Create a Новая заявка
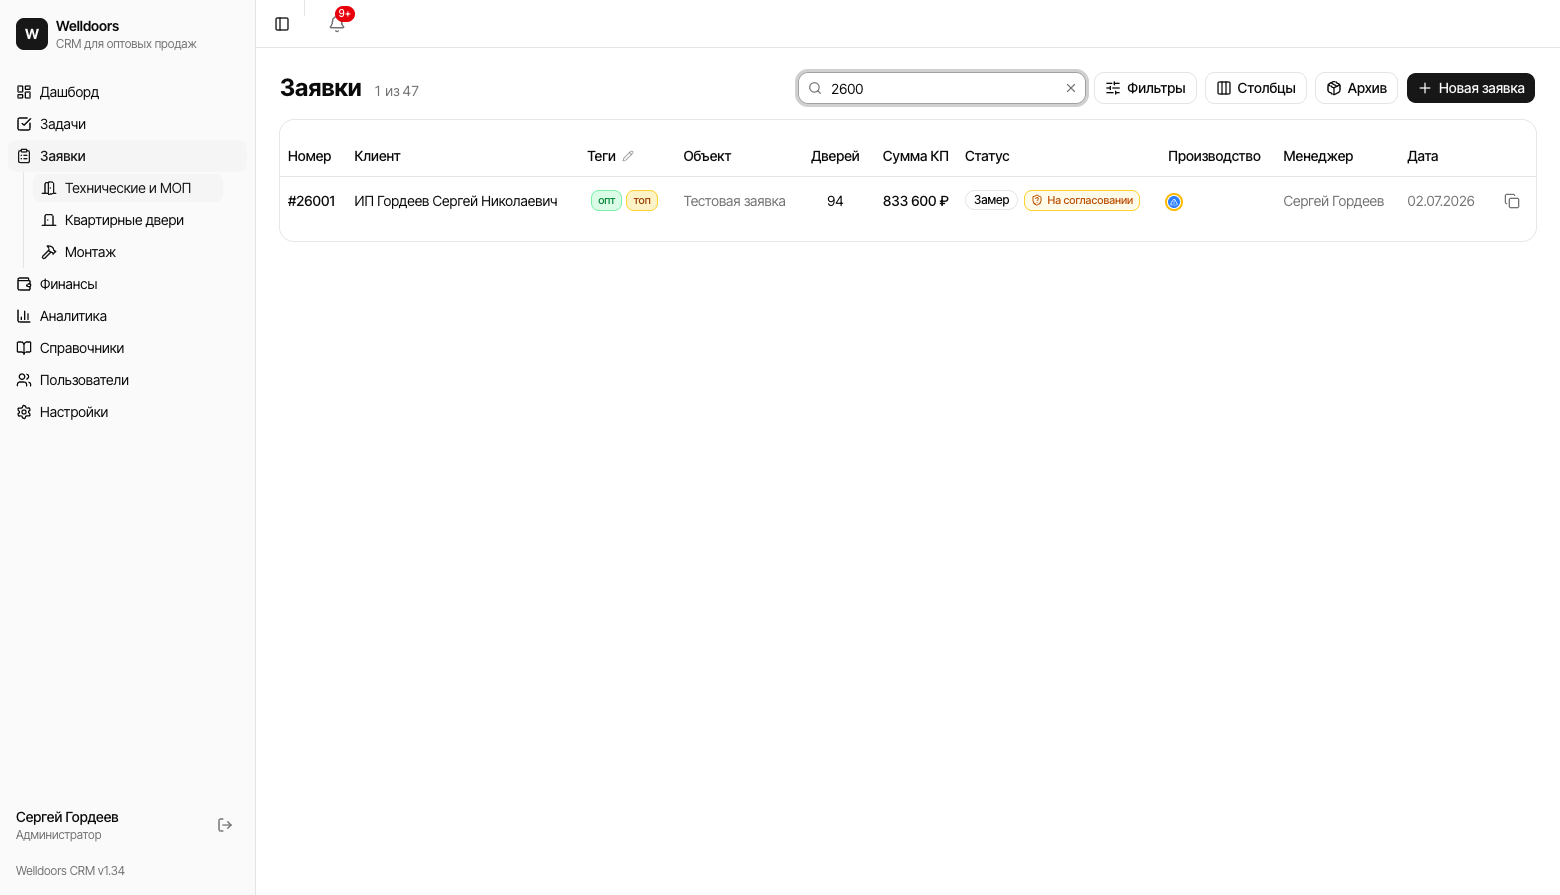 (1471, 88)
